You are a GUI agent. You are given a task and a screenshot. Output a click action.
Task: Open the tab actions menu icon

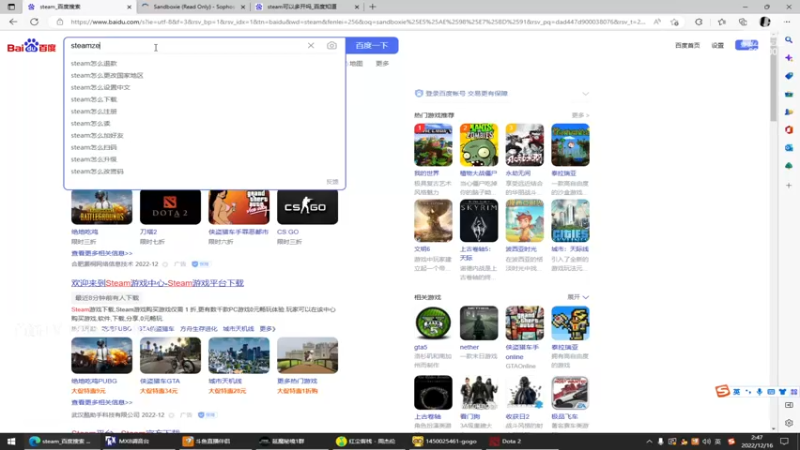(x=11, y=7)
